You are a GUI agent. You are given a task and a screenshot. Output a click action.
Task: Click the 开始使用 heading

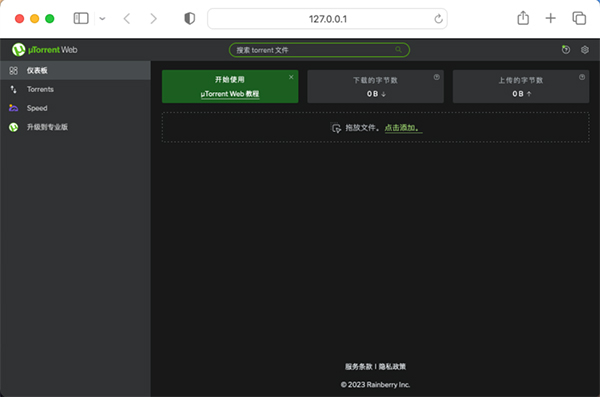point(230,80)
